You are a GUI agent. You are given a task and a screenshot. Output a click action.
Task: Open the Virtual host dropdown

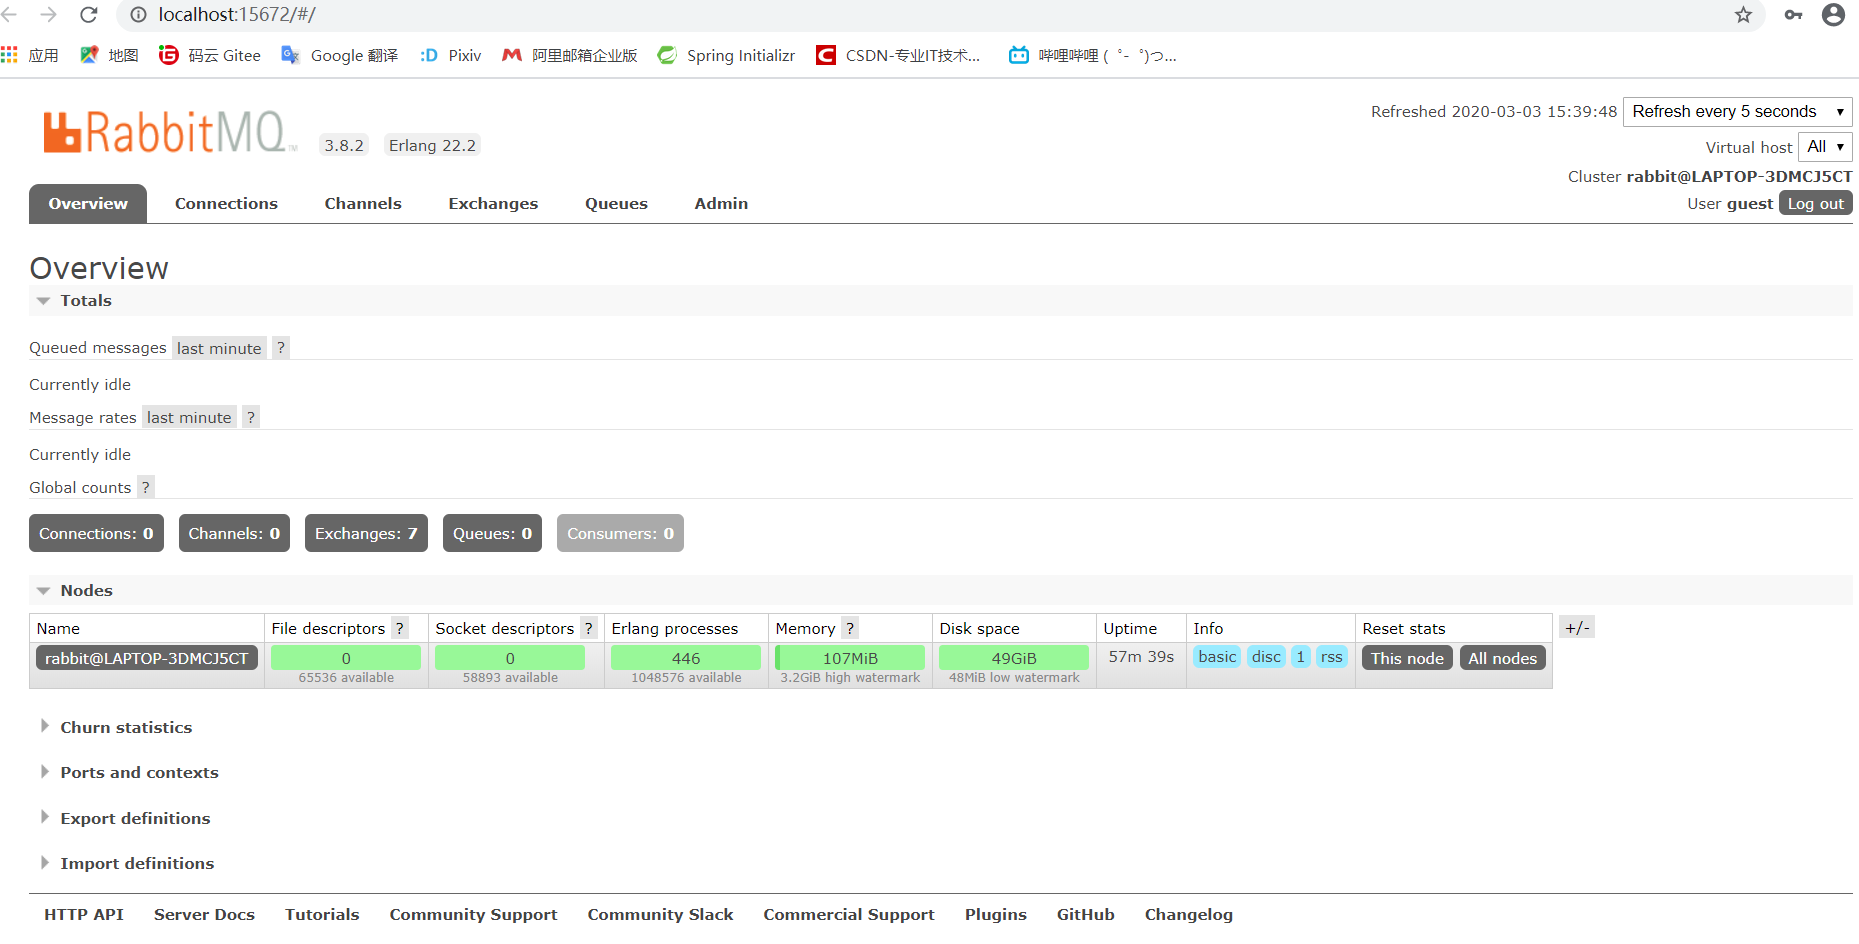[1825, 147]
